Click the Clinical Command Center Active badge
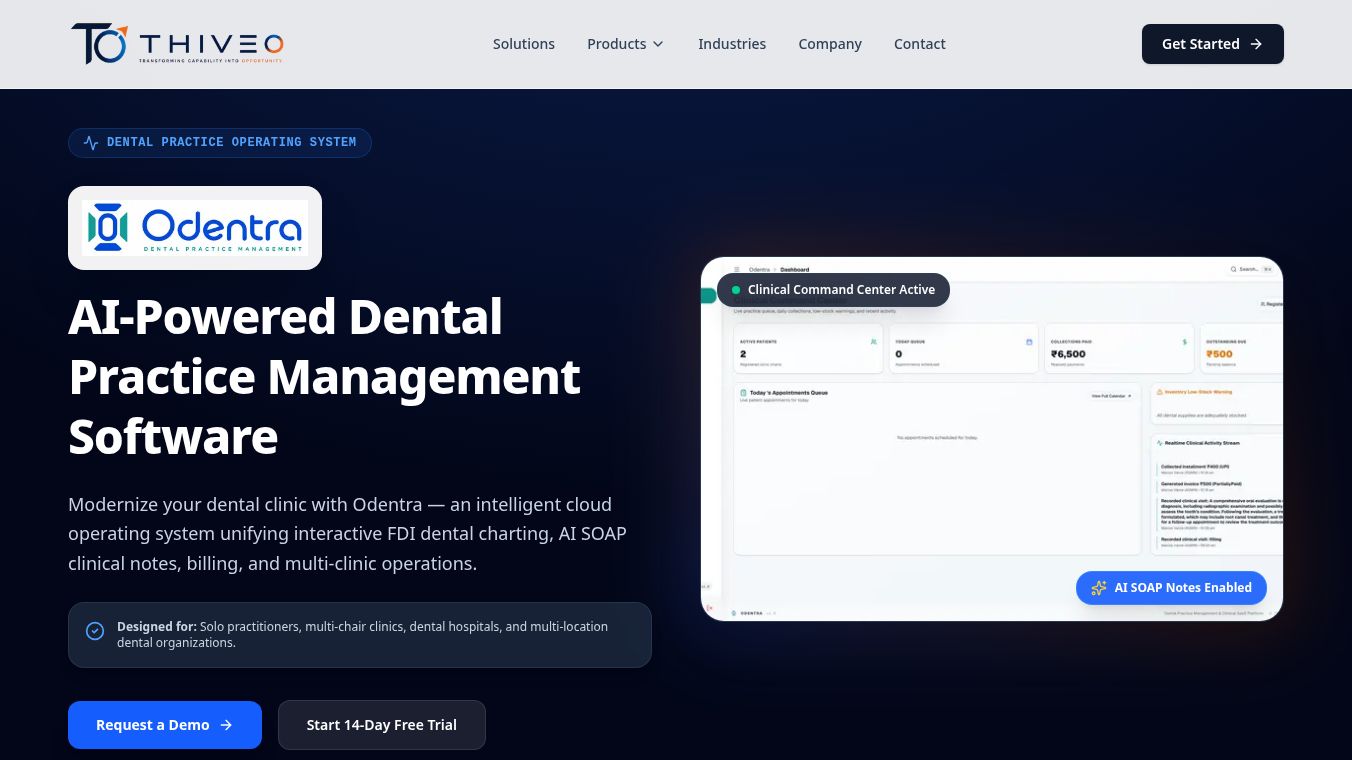The width and height of the screenshot is (1352, 760). [x=833, y=290]
